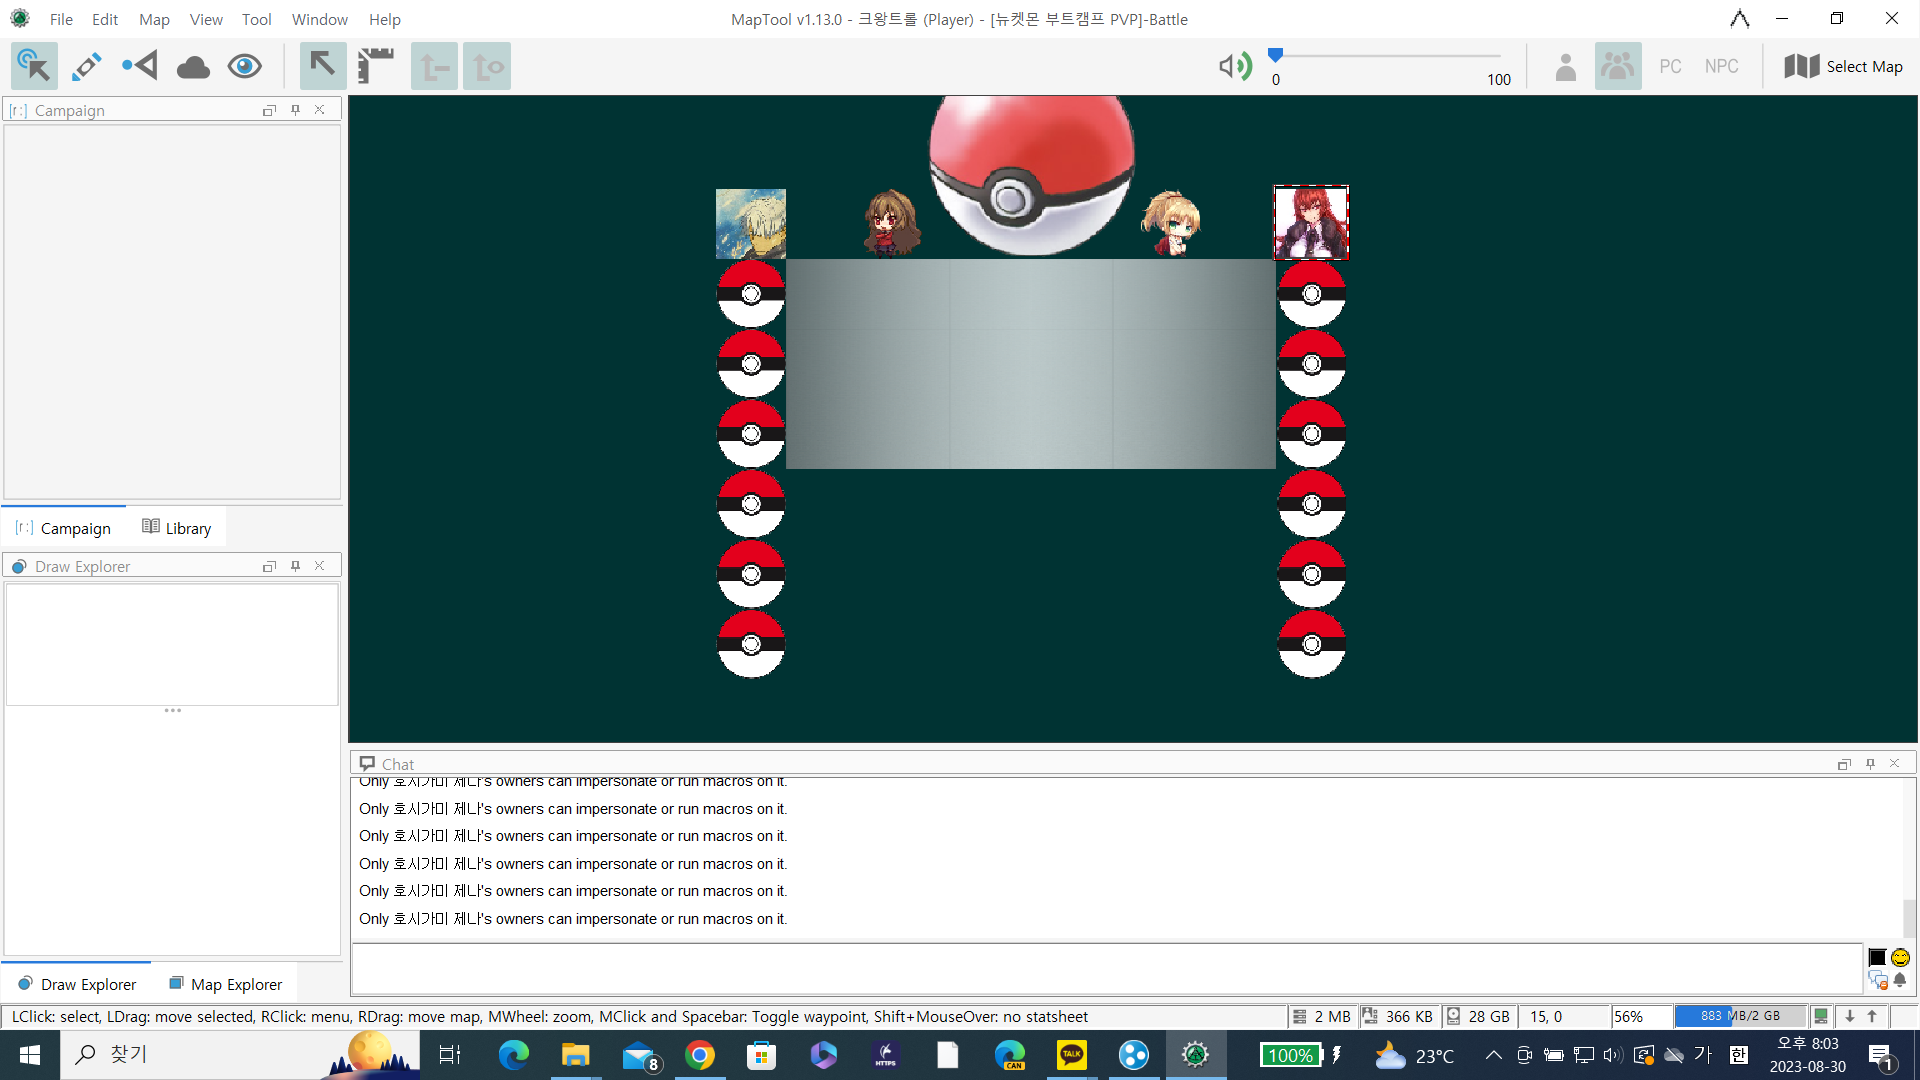The height and width of the screenshot is (1080, 1920).
Task: Toggle the PC tokens filter
Action: point(1670,66)
